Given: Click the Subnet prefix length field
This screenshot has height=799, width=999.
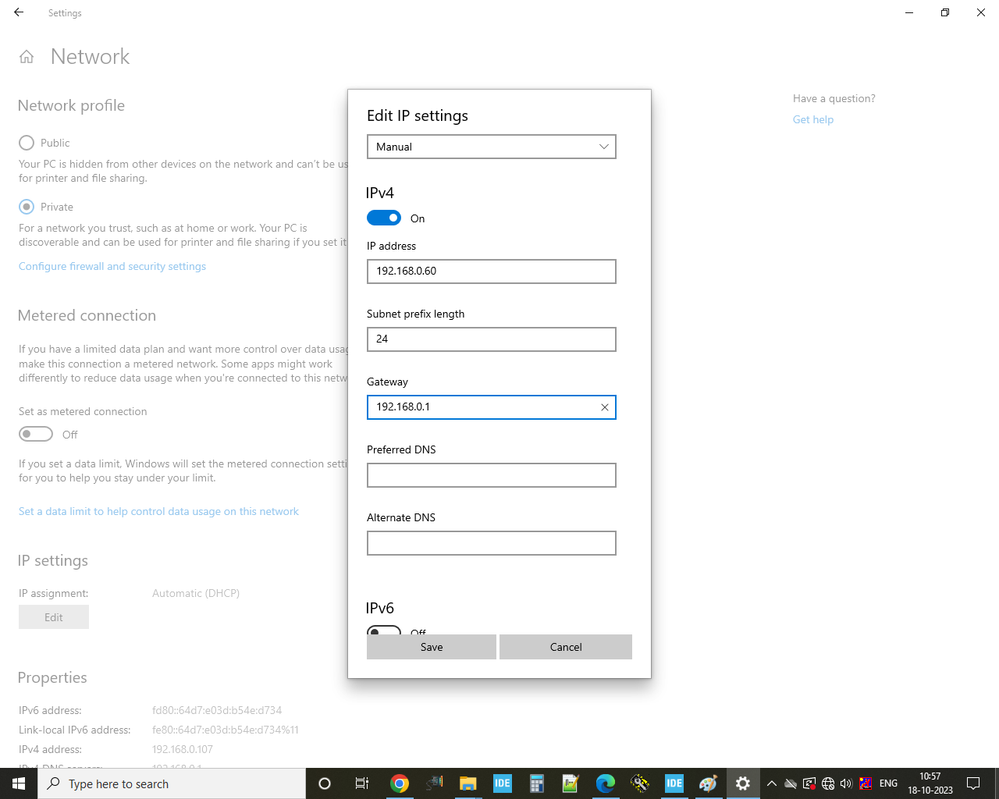Looking at the screenshot, I should point(491,339).
